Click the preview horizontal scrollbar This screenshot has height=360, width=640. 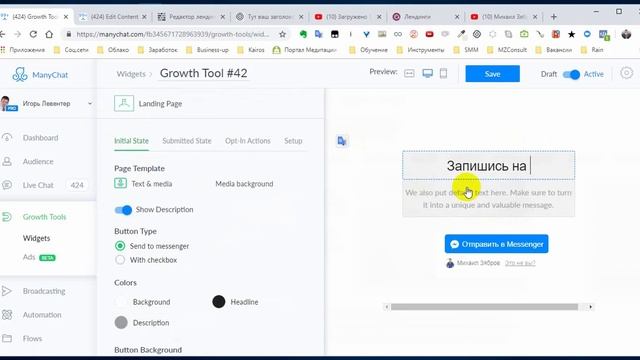[484, 307]
